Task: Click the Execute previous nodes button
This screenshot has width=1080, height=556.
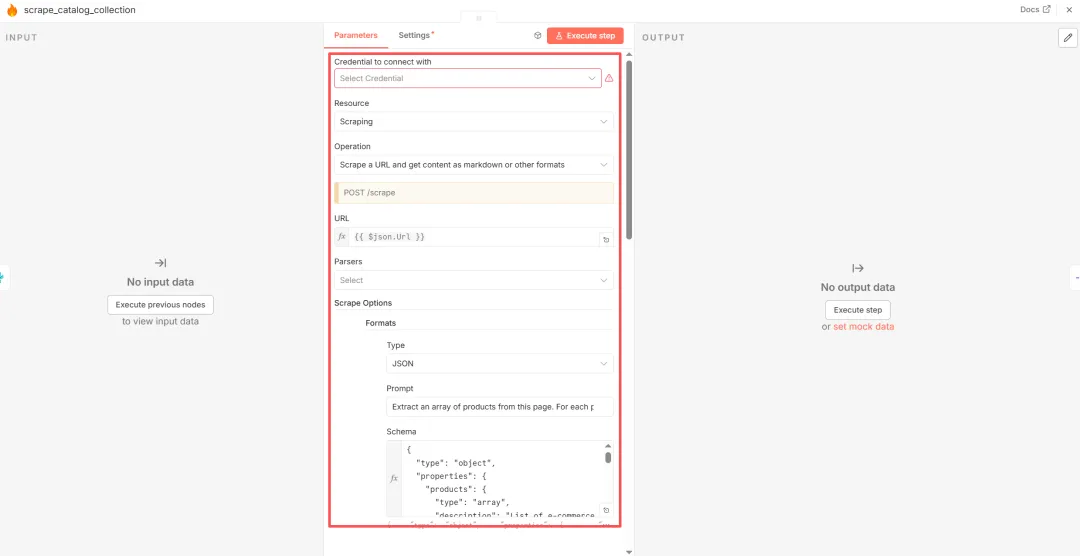Action: 160,305
